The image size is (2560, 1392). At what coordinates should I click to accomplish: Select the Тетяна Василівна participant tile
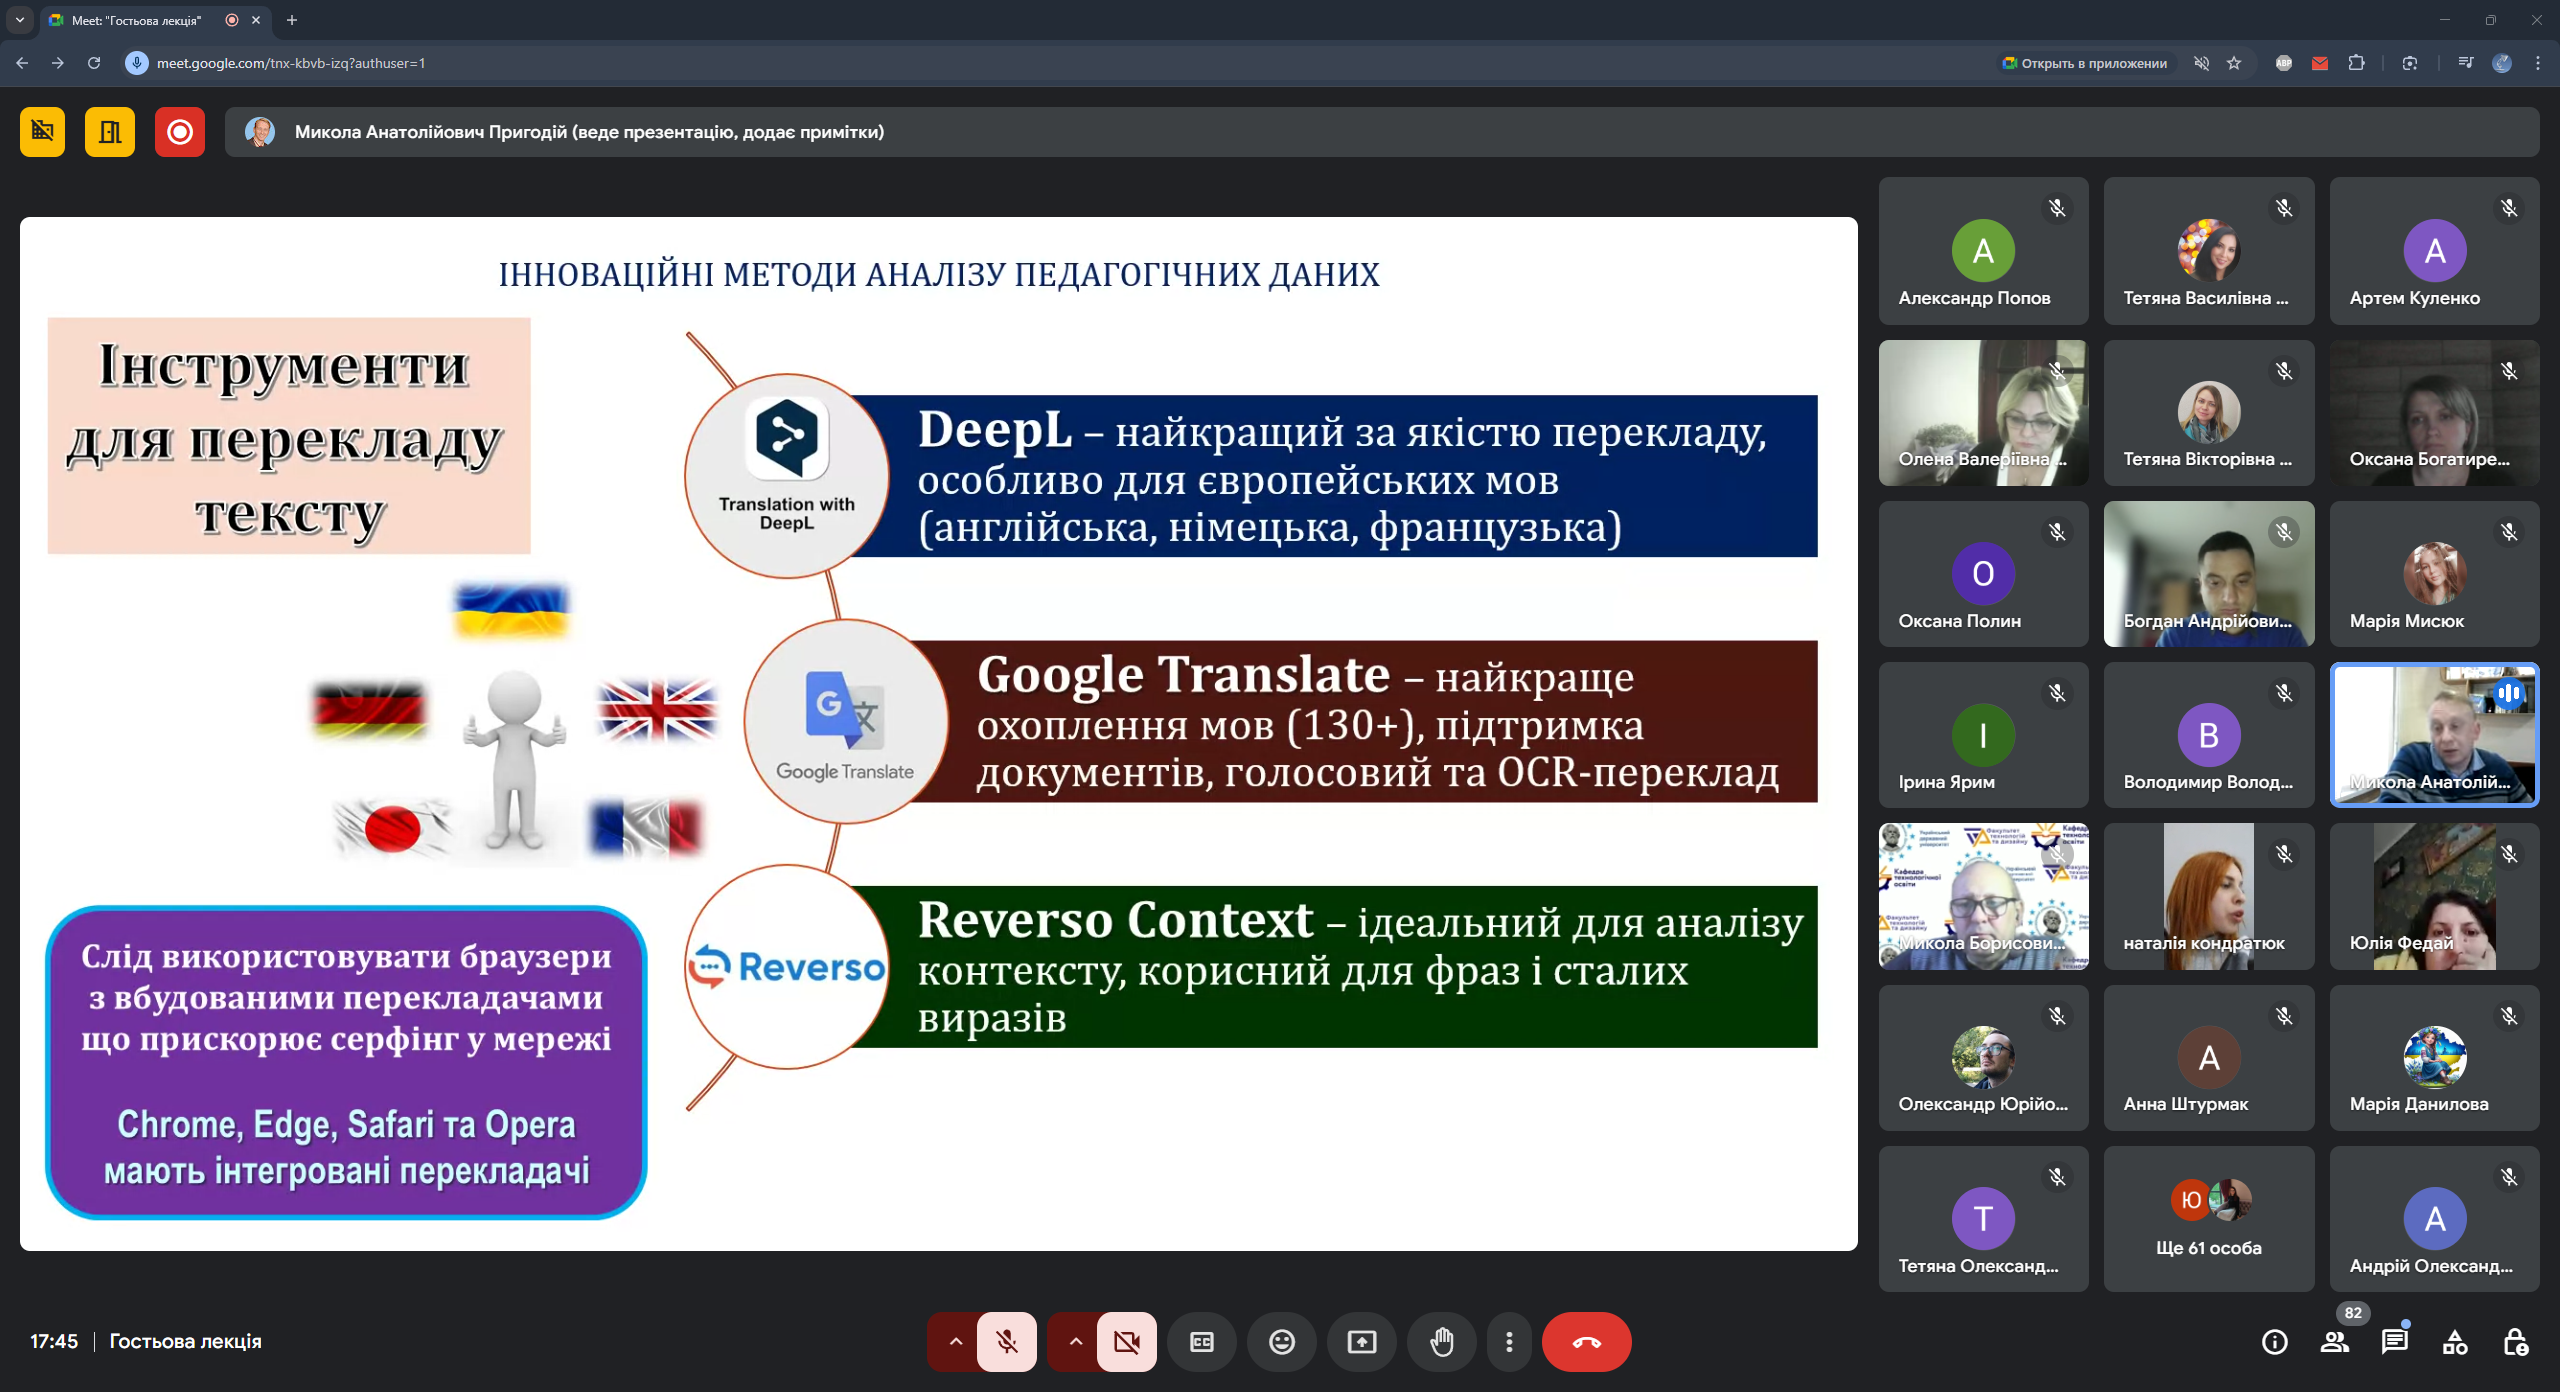tap(2209, 251)
